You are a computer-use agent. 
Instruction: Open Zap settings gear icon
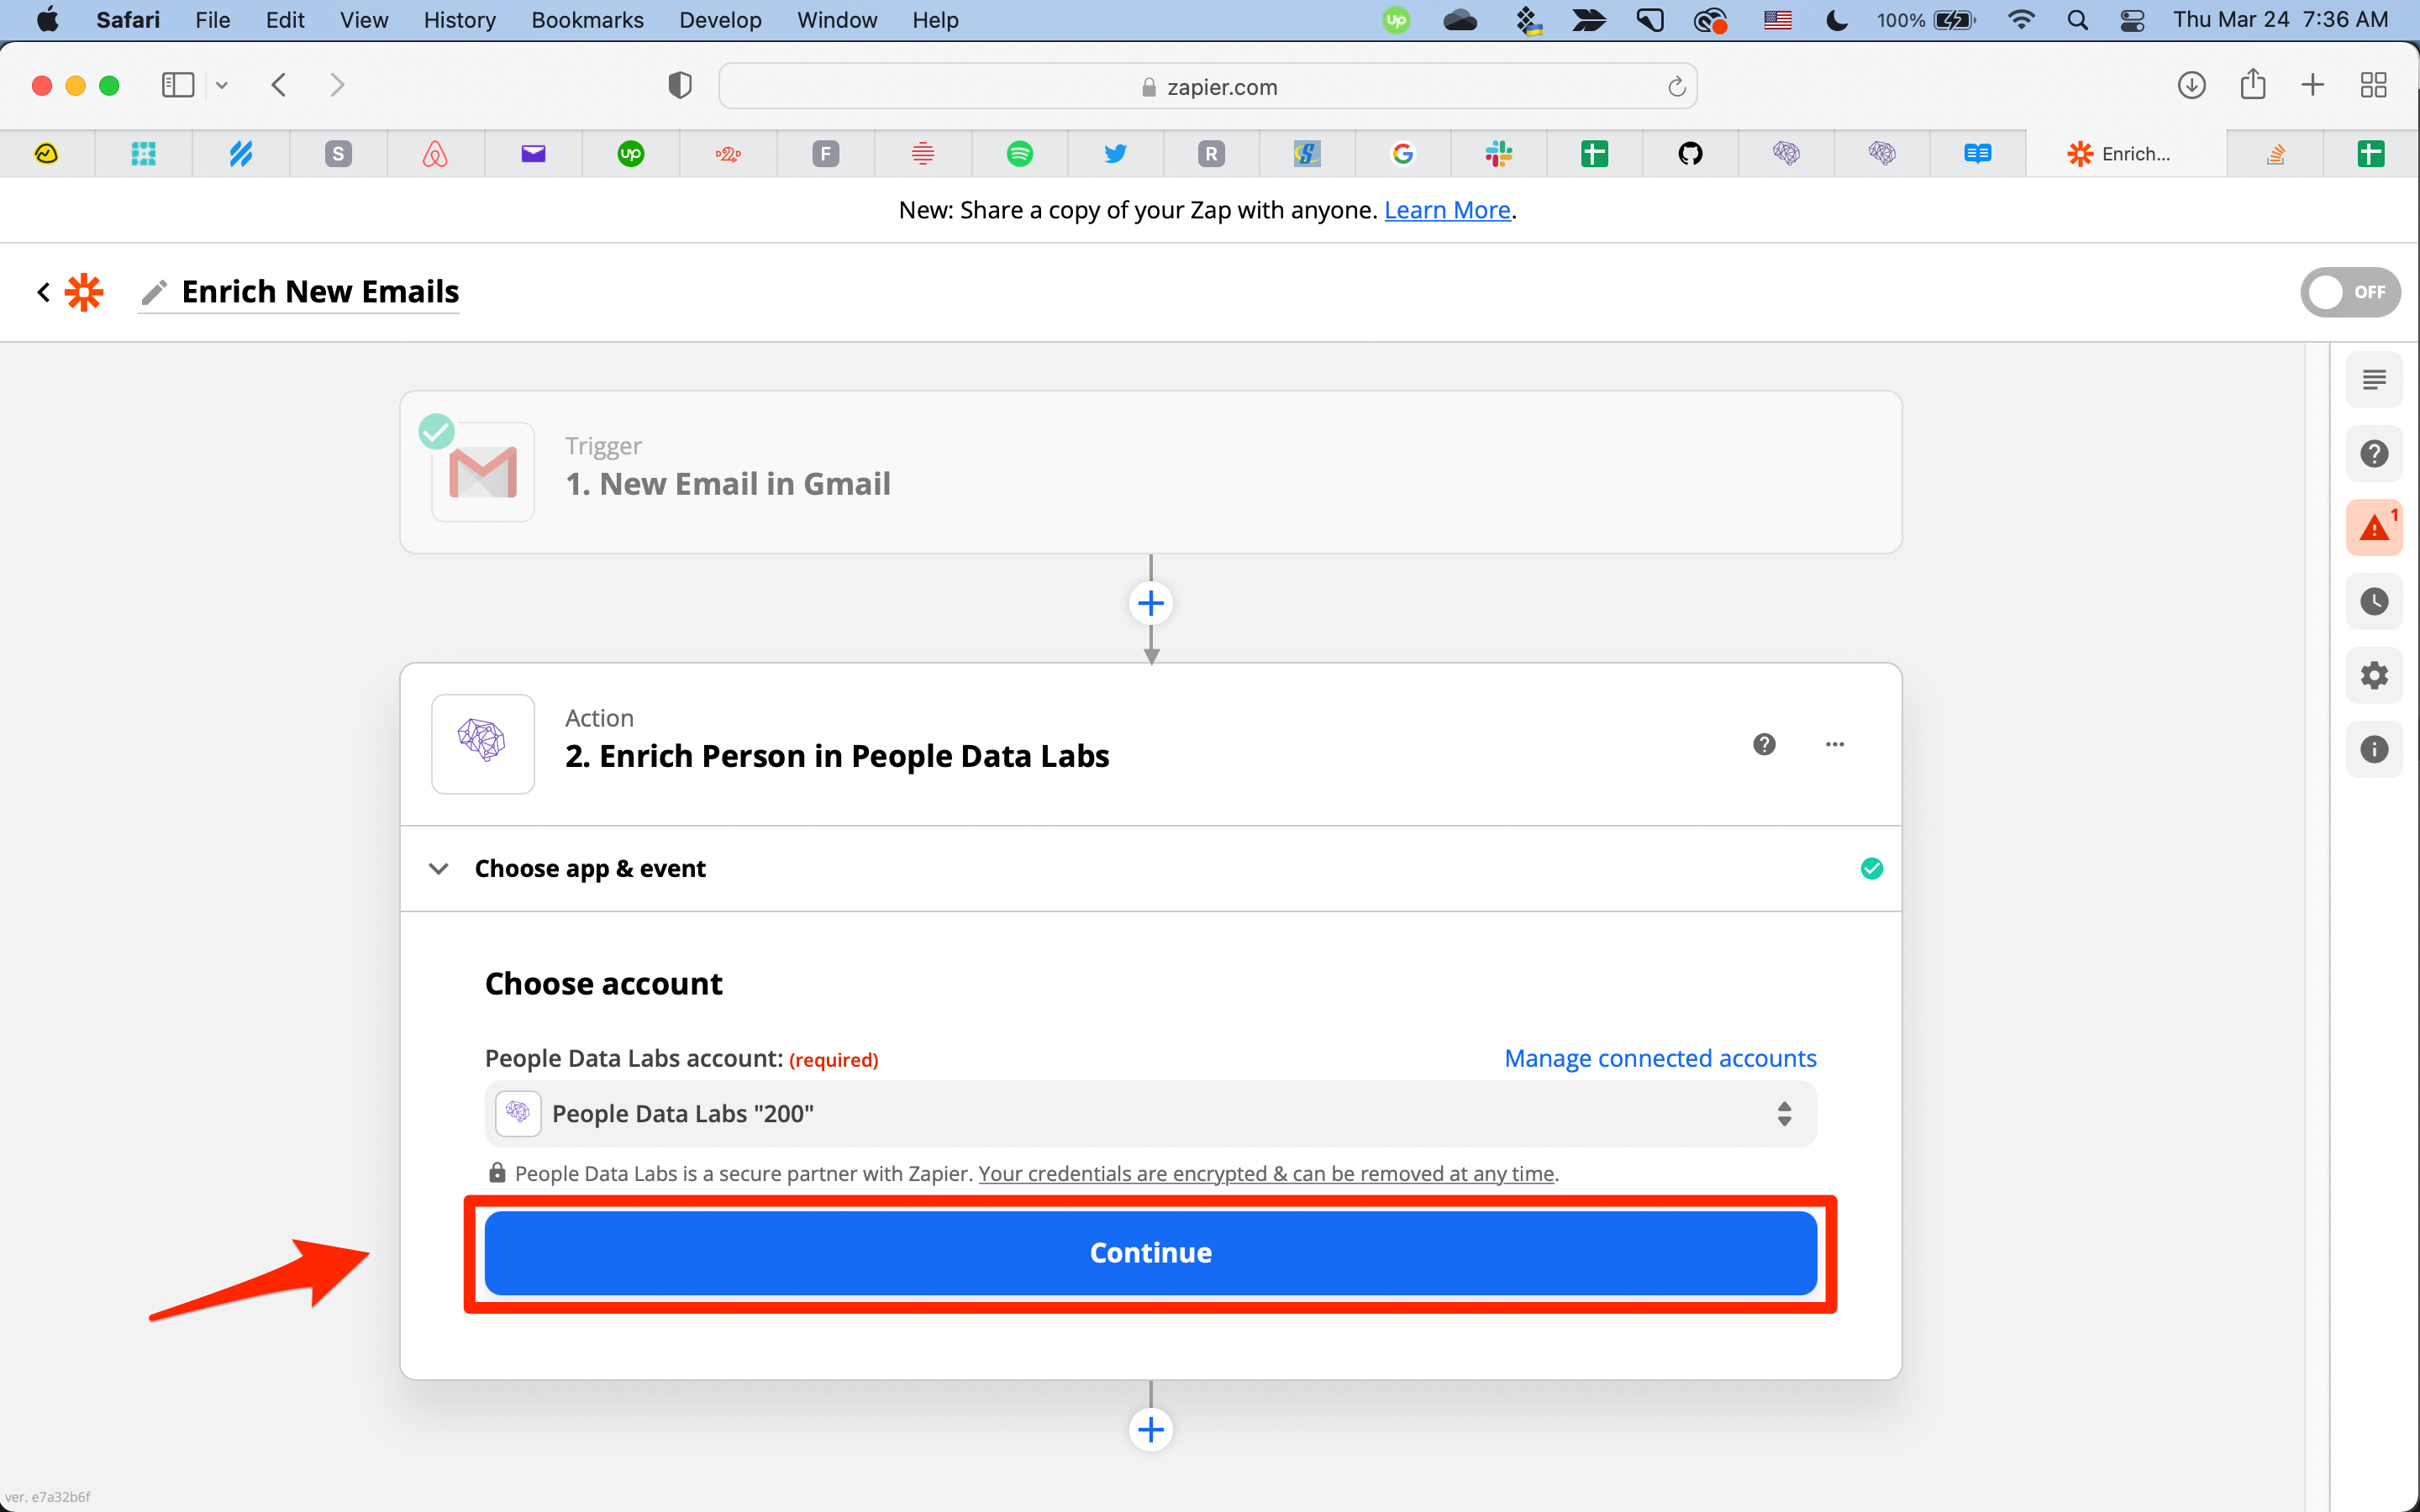pos(2373,675)
